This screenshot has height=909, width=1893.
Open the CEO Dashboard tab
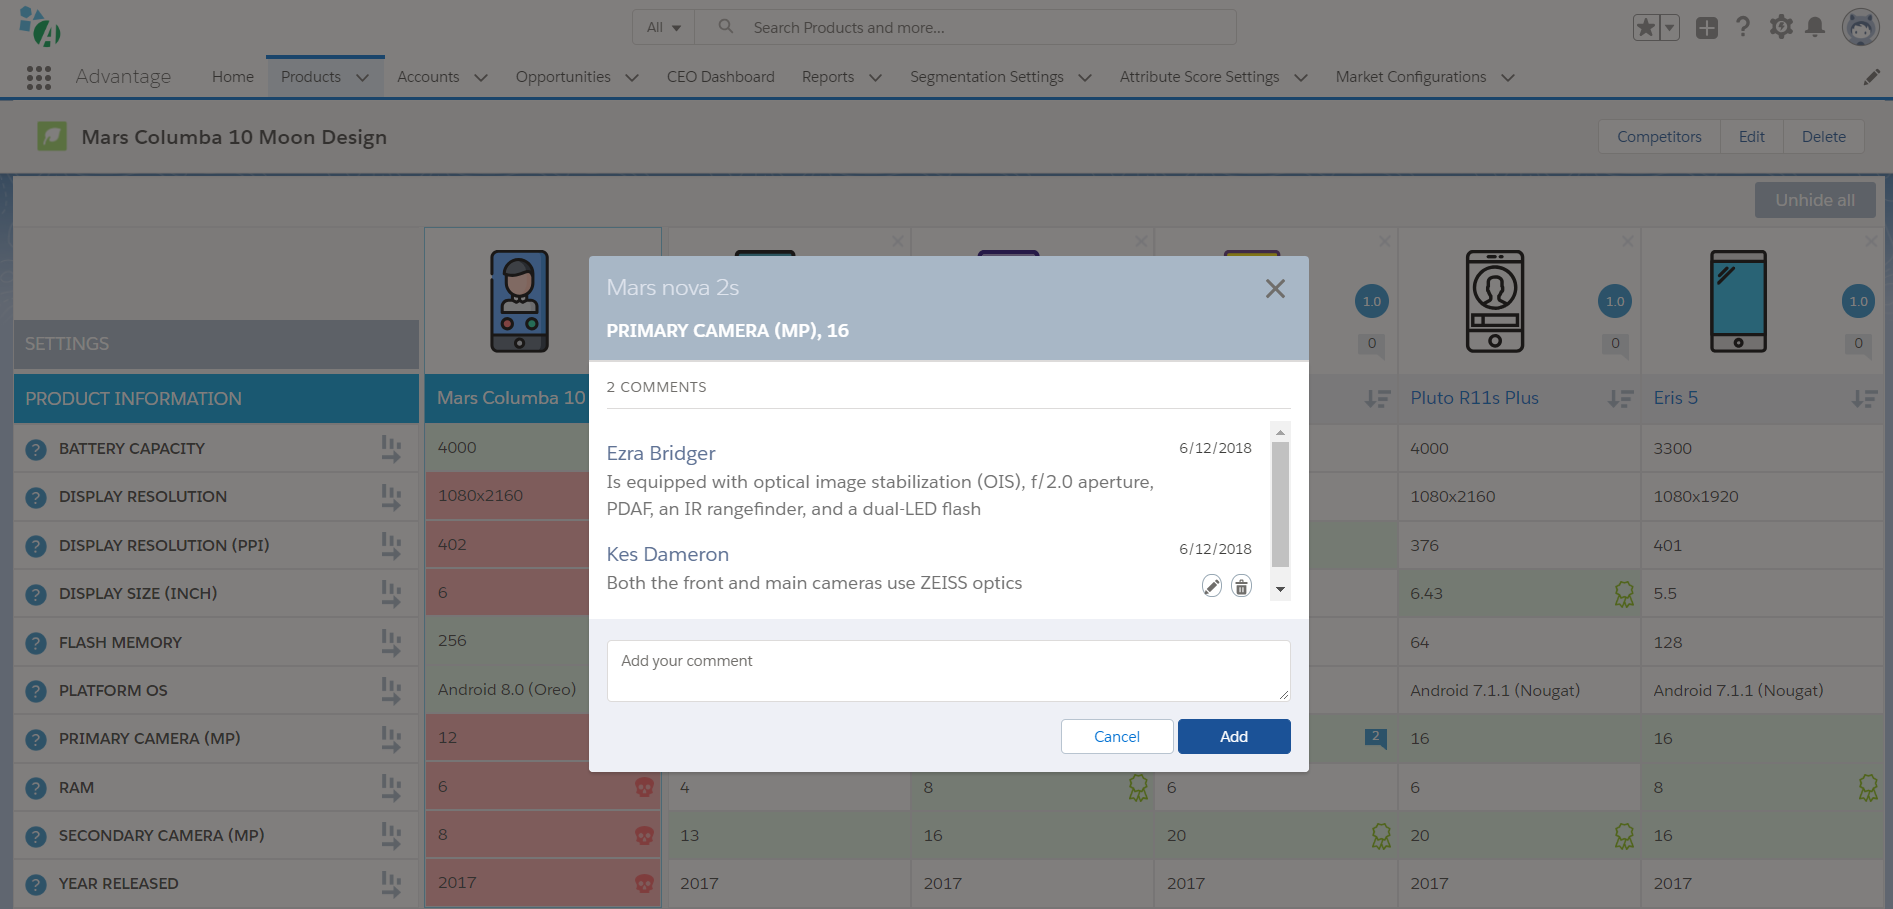721,77
